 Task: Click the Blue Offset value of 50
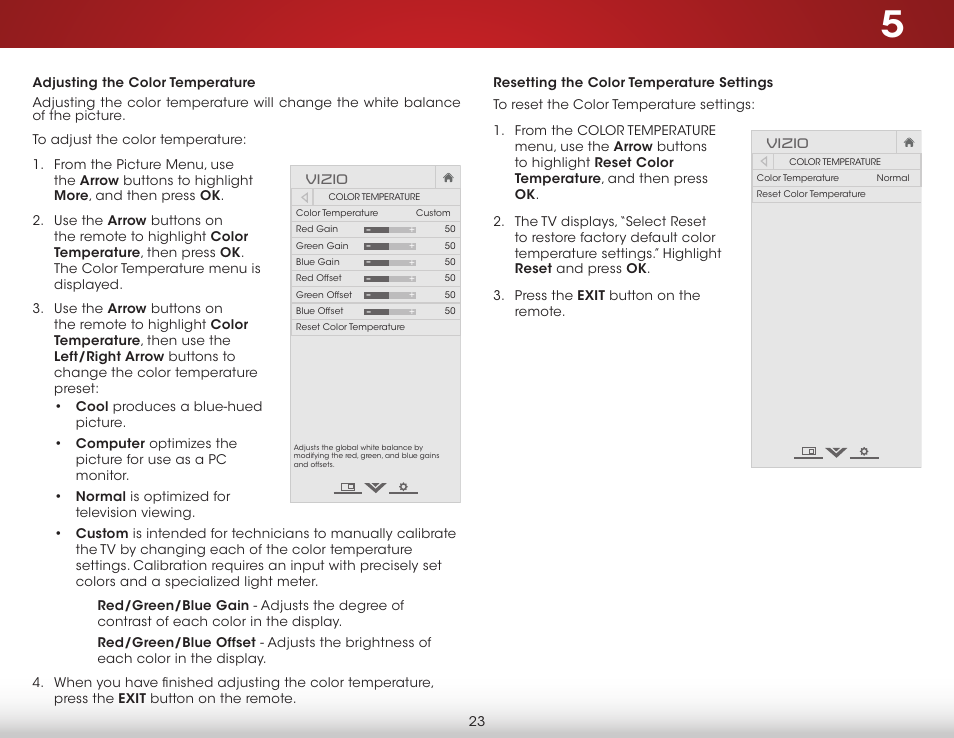click(x=450, y=311)
